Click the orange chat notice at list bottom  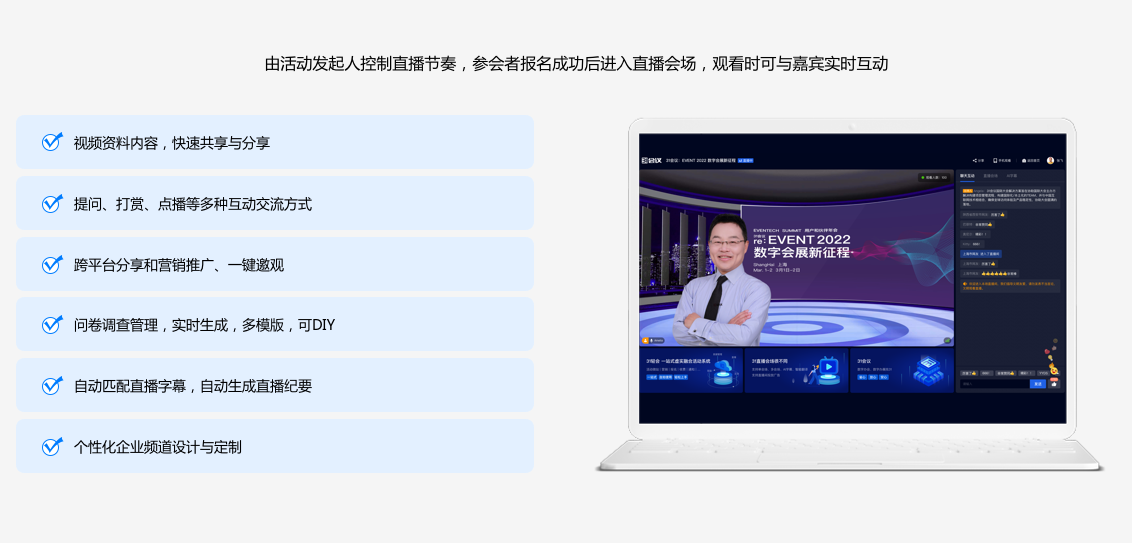(1011, 286)
